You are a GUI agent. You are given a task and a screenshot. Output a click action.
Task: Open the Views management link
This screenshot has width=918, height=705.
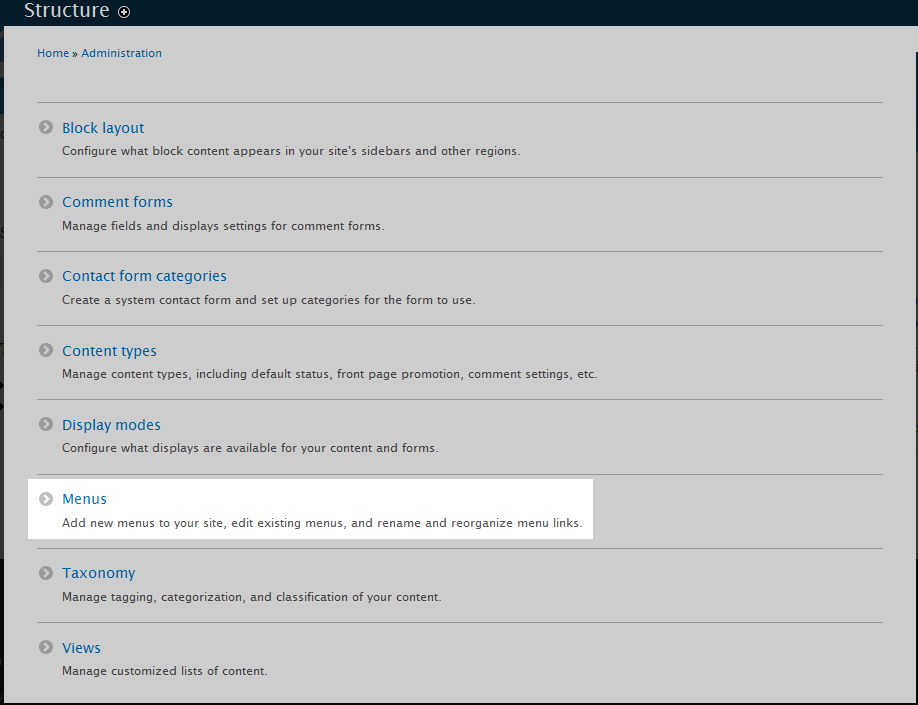(81, 648)
